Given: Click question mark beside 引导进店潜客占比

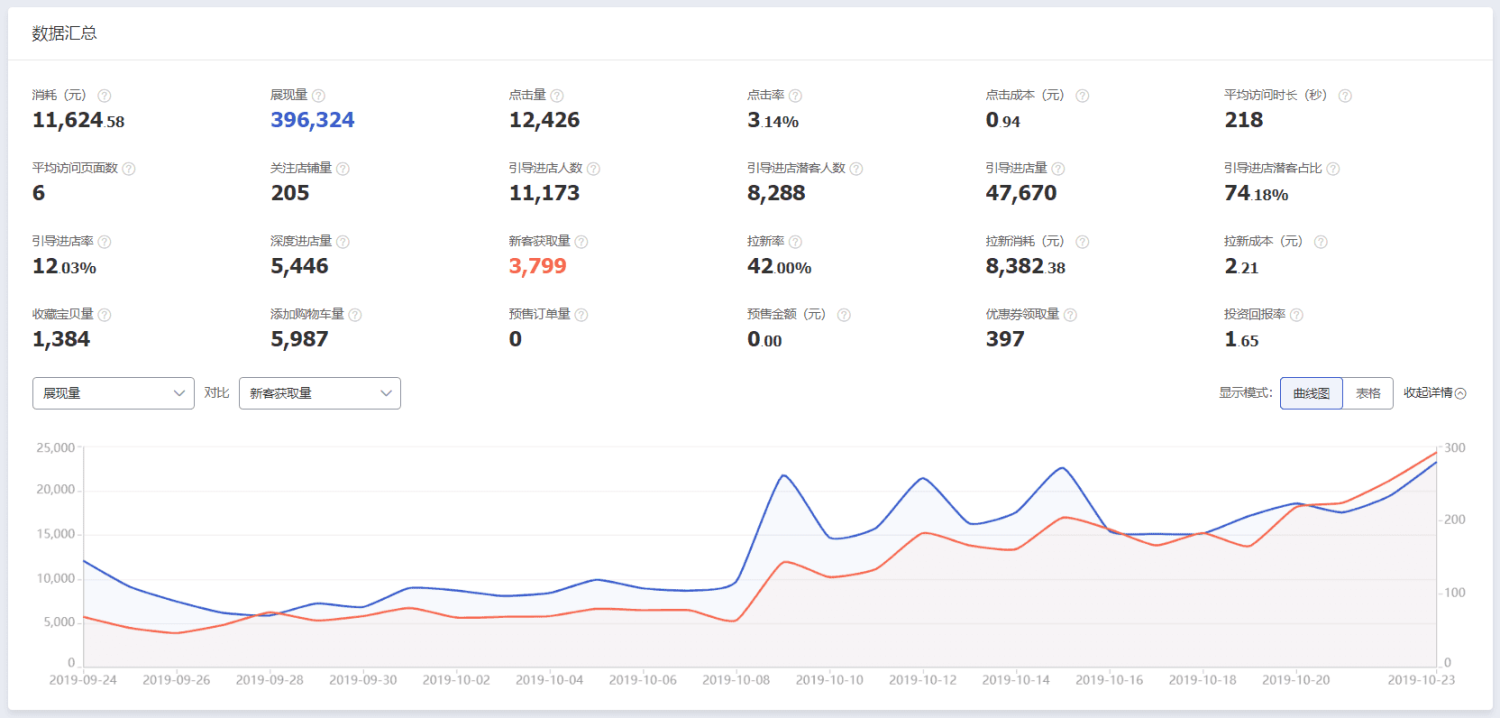Looking at the screenshot, I should click(1333, 169).
